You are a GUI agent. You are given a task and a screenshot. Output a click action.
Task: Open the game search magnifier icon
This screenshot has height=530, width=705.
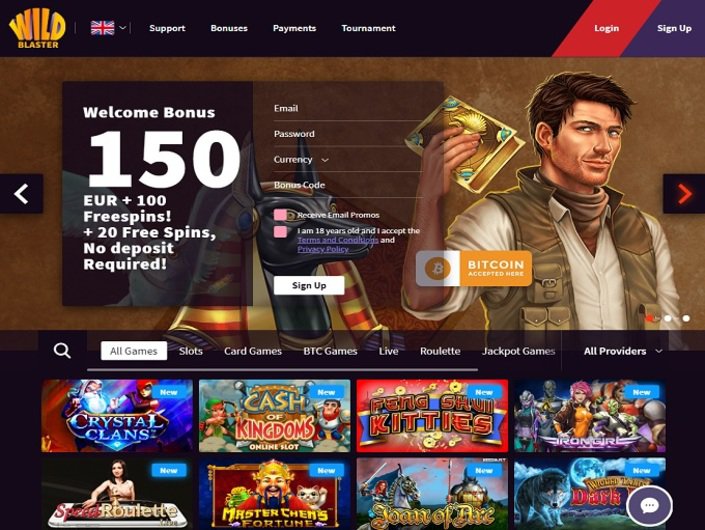(x=62, y=350)
